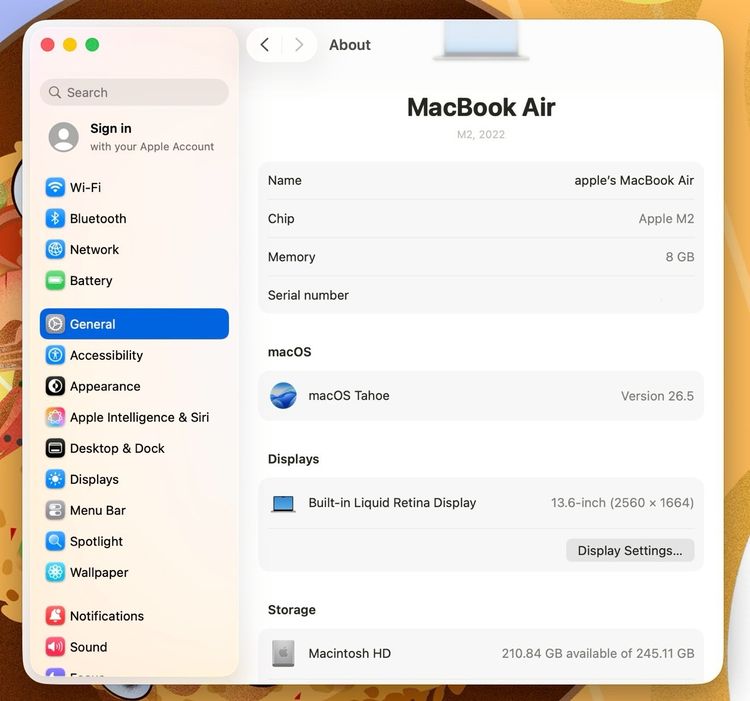The width and height of the screenshot is (750, 701).
Task: Open Battery icon in sidebar
Action: (x=55, y=281)
